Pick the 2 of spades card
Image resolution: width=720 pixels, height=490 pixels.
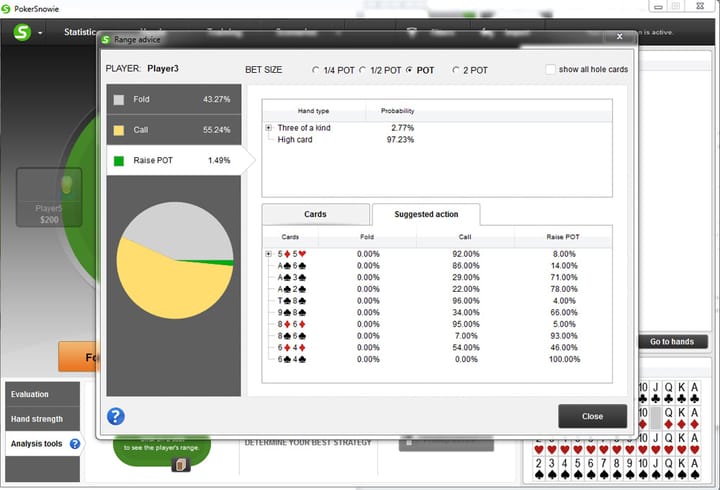coord(539,469)
